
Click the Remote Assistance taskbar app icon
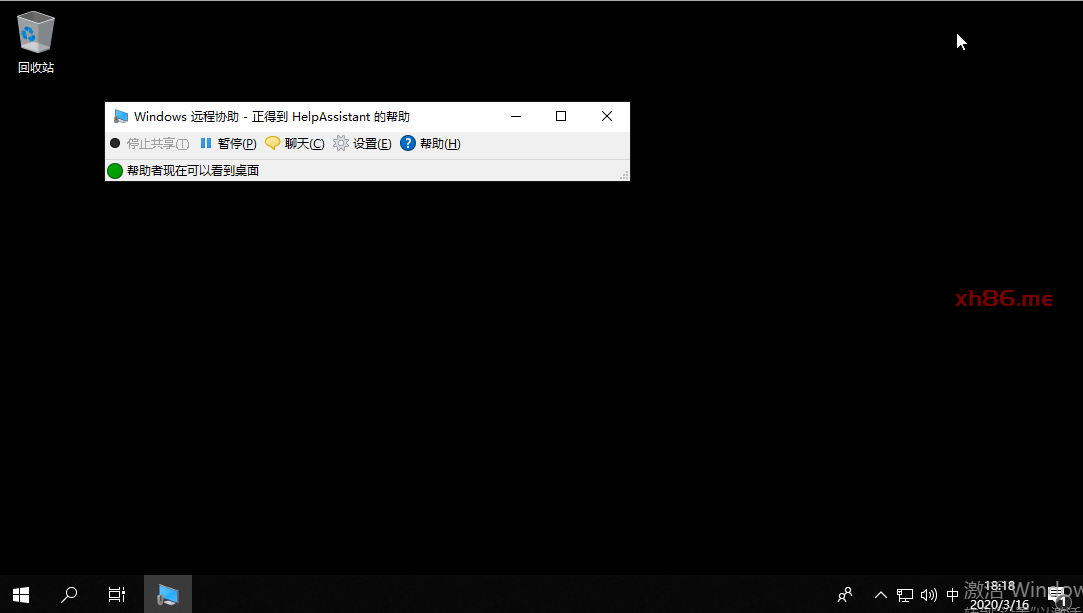click(168, 595)
